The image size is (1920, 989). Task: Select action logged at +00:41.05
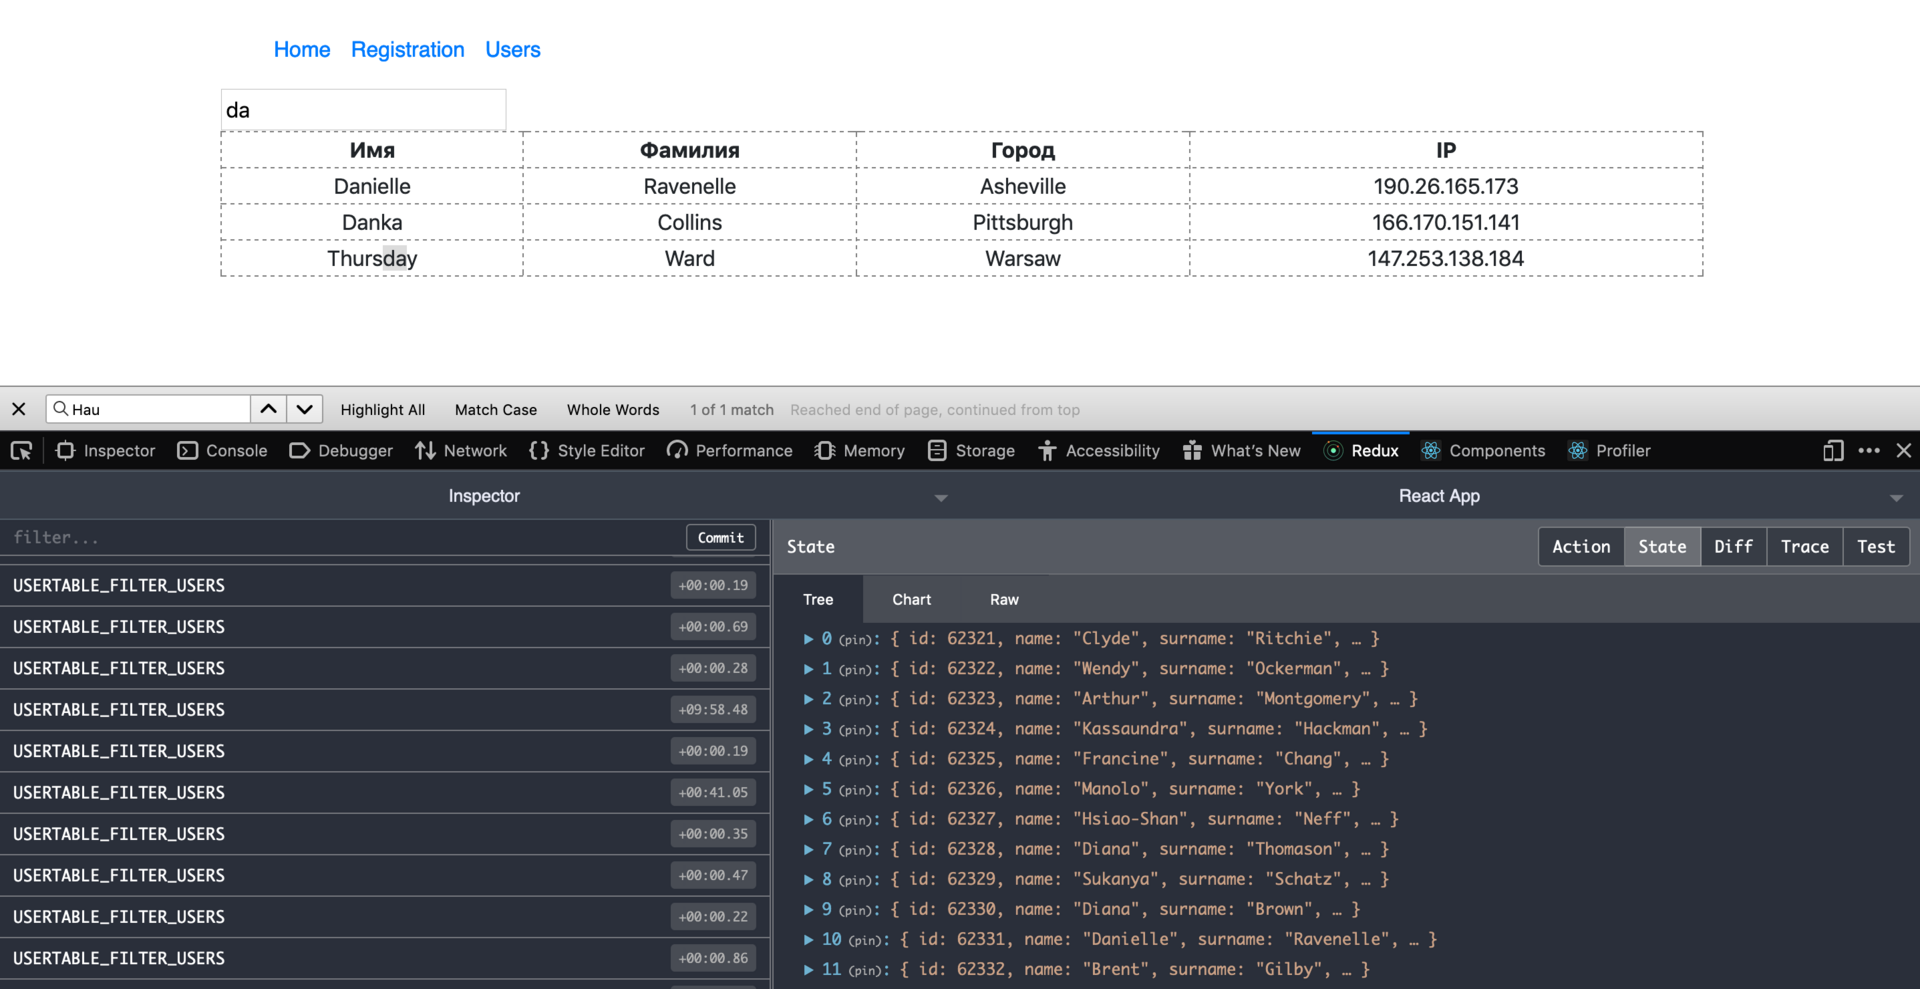[x=385, y=793]
